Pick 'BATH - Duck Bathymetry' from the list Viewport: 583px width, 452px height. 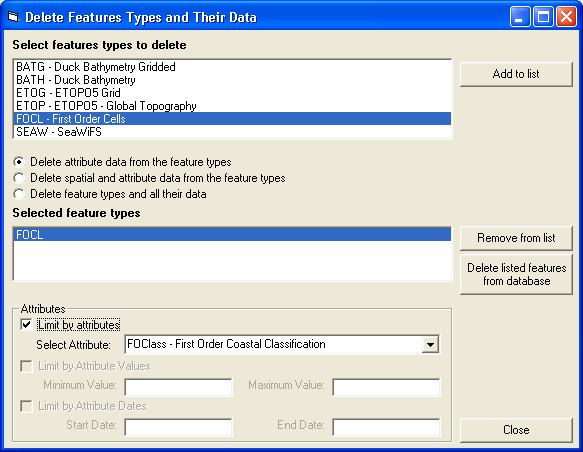[232, 80]
